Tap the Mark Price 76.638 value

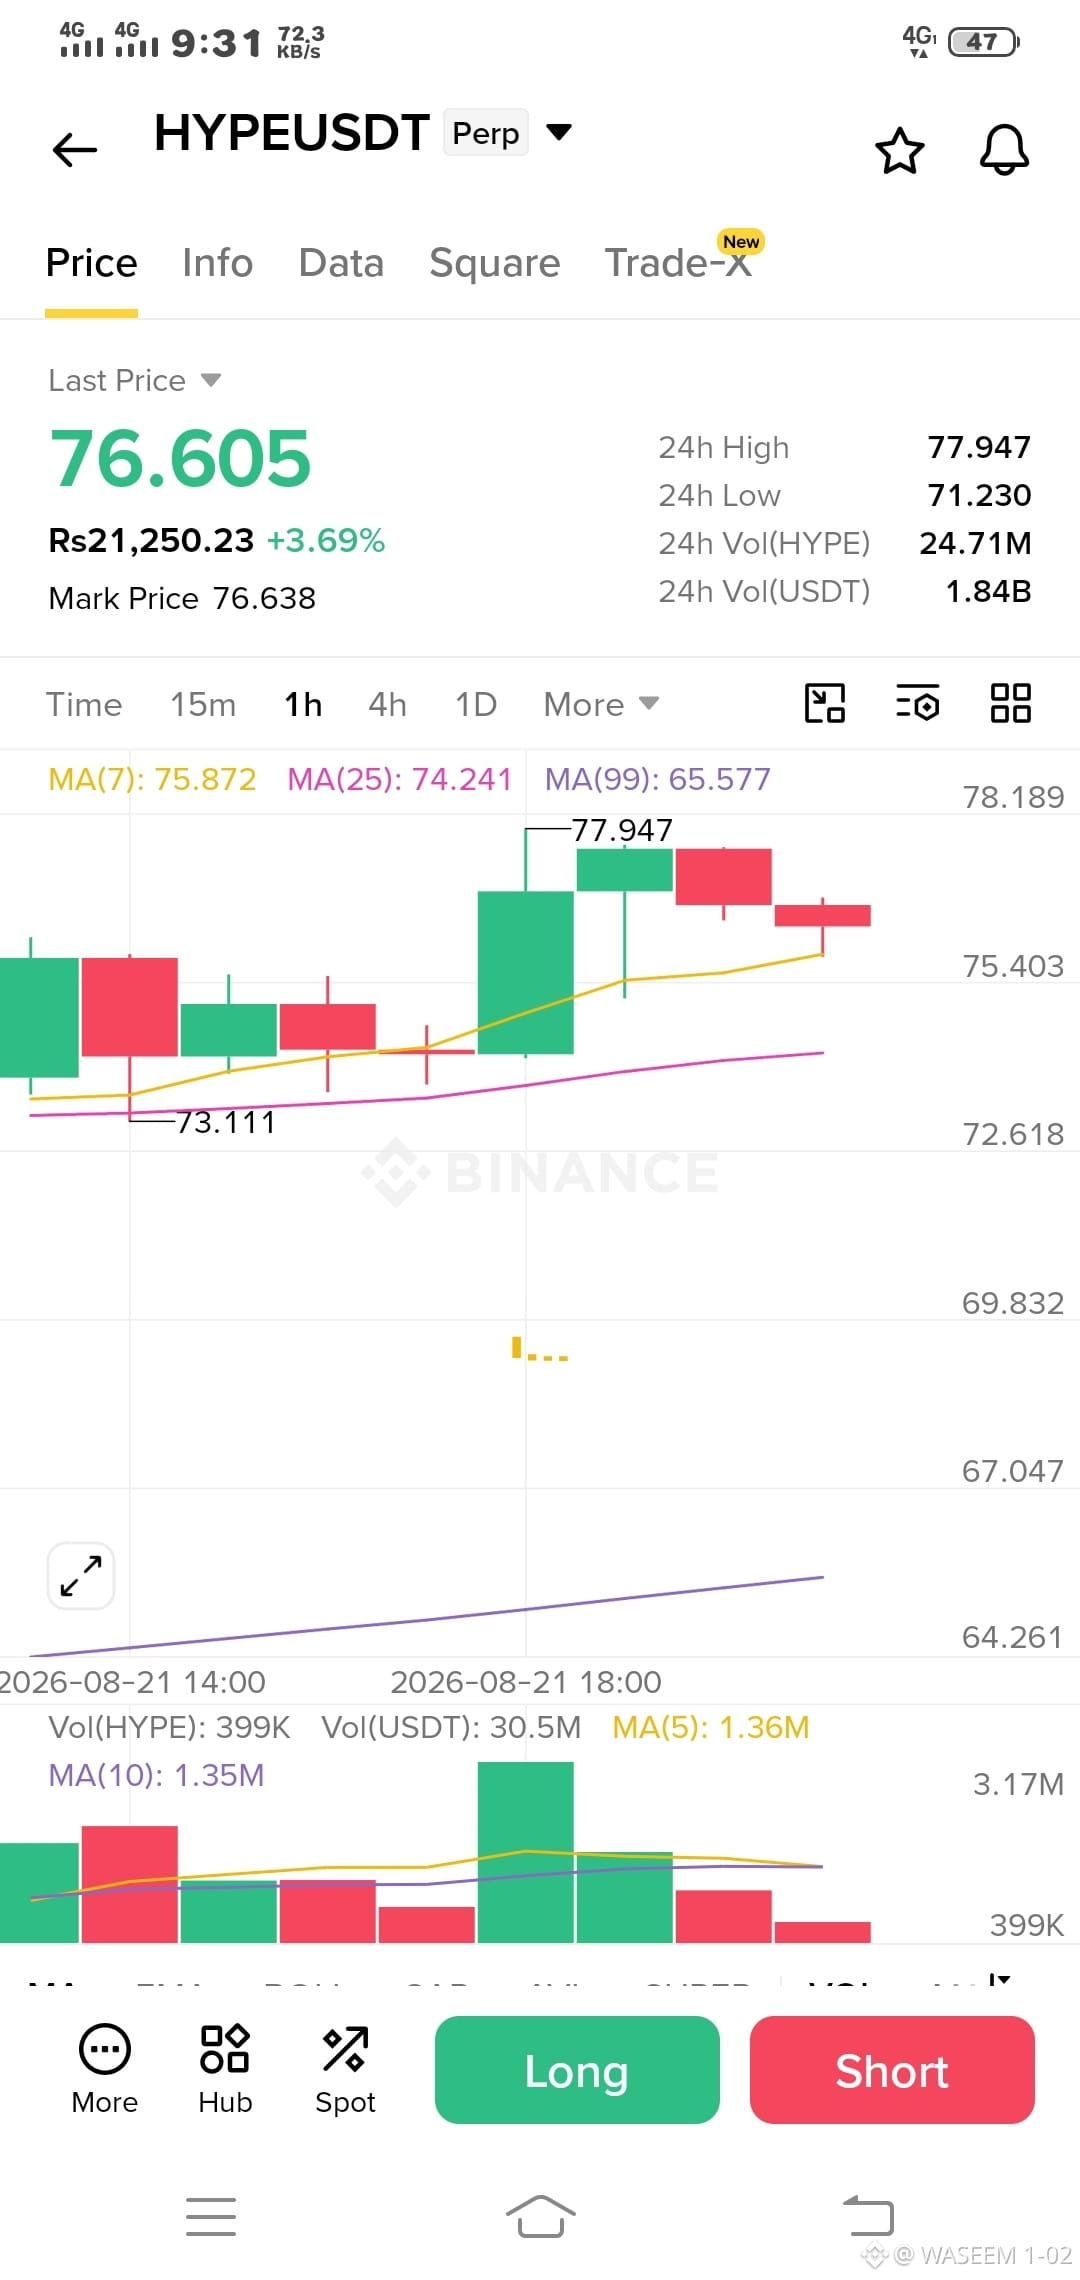click(x=264, y=598)
